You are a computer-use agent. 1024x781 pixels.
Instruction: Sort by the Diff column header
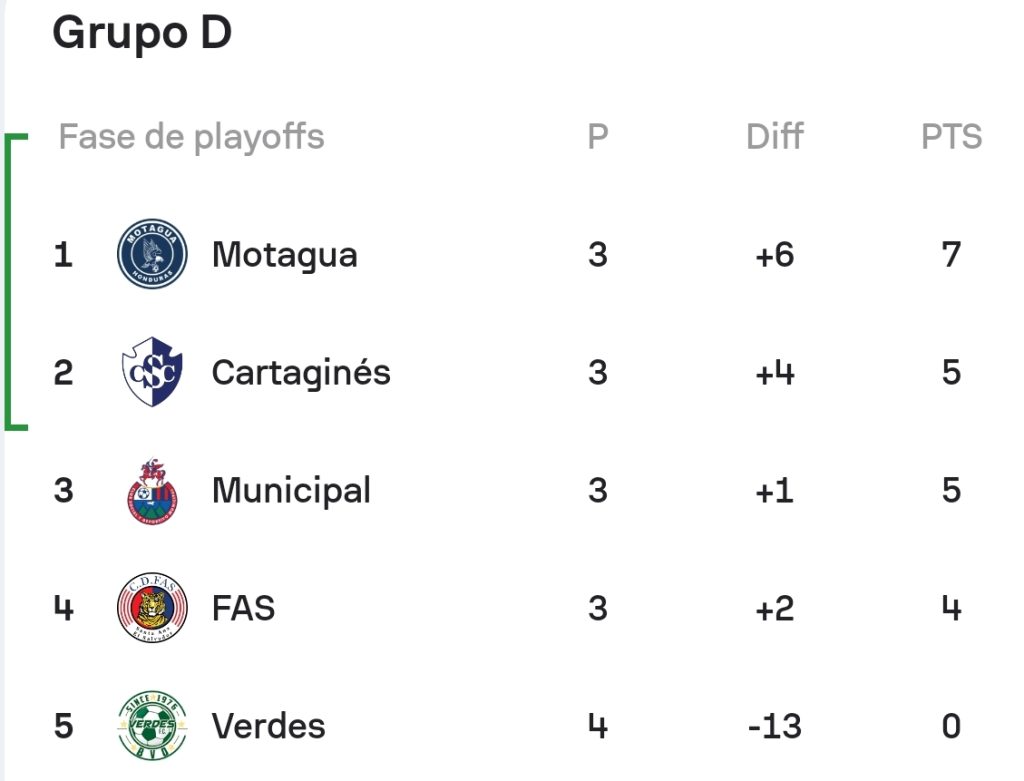point(775,136)
